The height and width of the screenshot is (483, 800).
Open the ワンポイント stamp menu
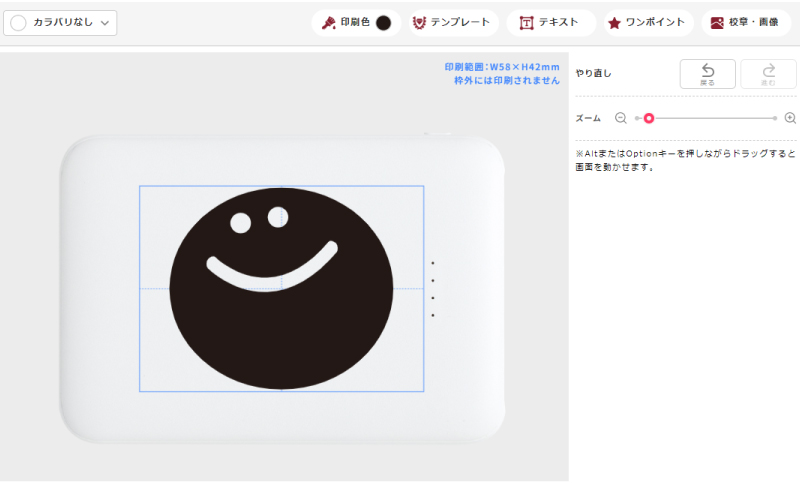tap(648, 23)
